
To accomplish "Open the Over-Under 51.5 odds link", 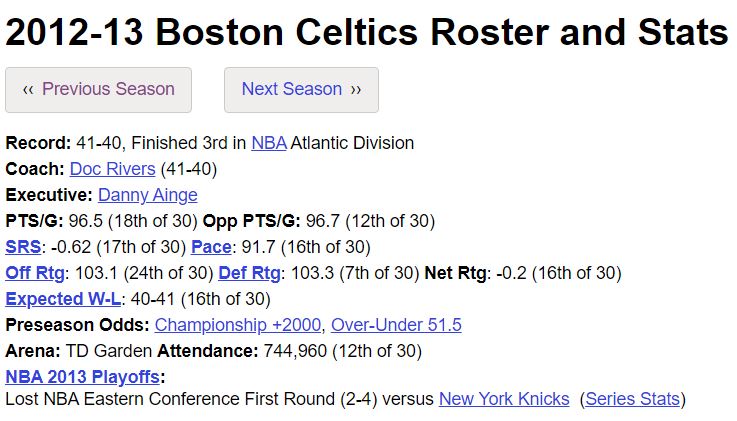I will coord(396,325).
